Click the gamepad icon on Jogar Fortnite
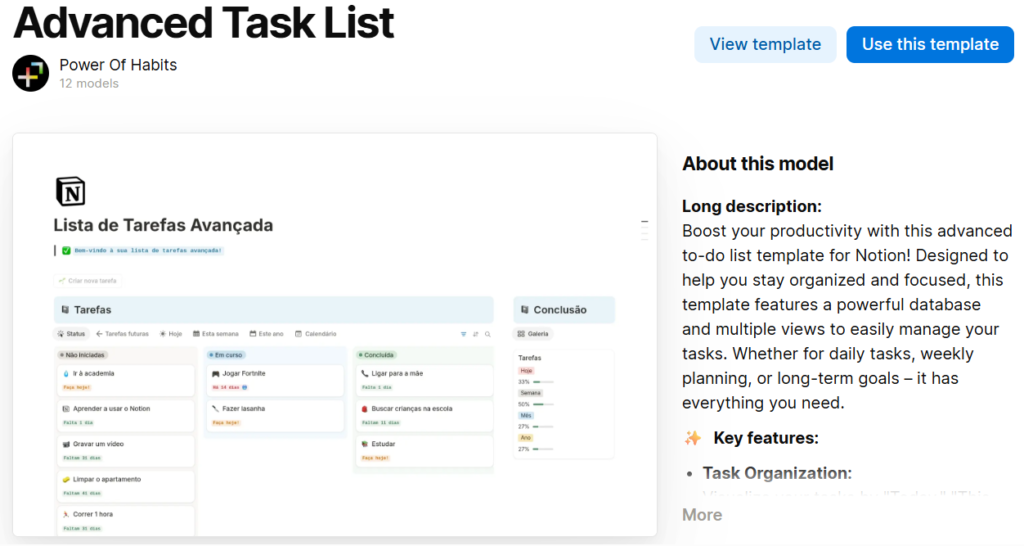Screen dimensions: 1024x546 (x=216, y=374)
